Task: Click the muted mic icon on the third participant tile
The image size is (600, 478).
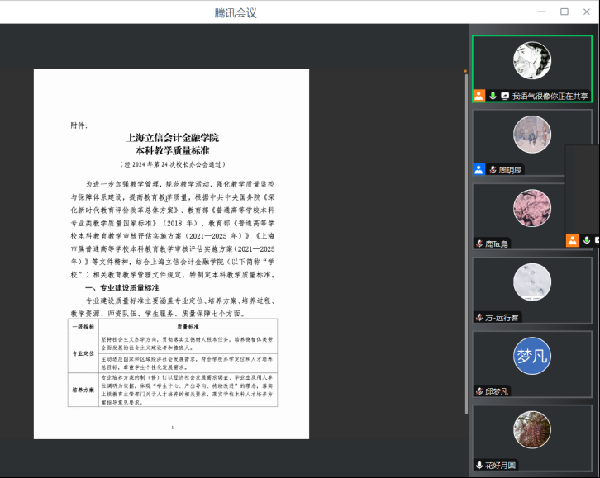Action: coord(480,243)
